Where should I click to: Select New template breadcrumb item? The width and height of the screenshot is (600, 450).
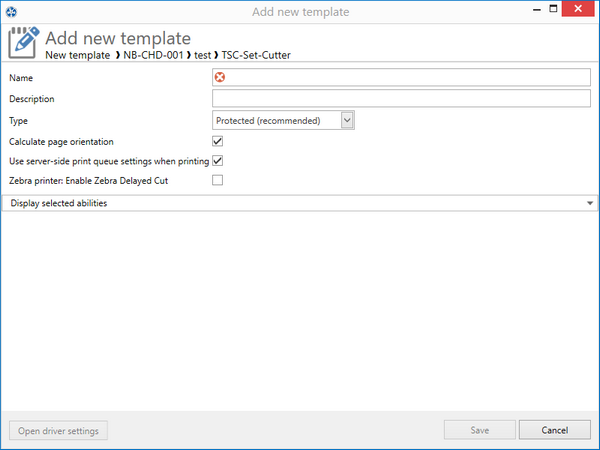78,55
